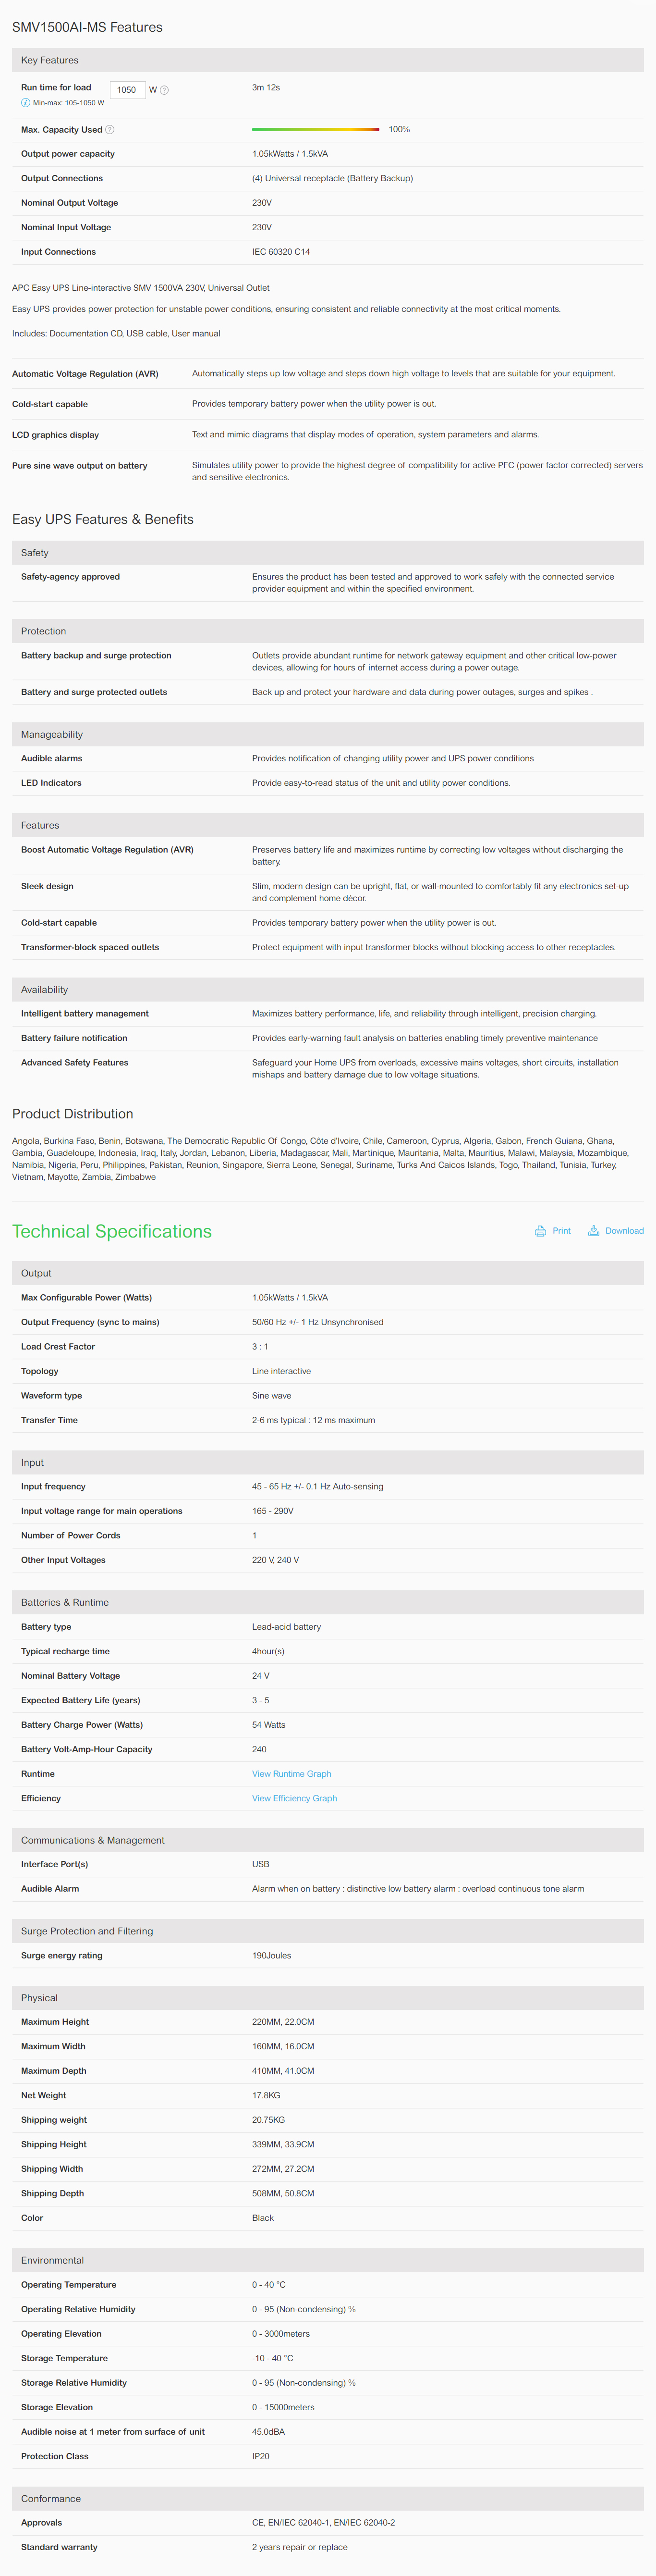Click the download arrow icon
The height and width of the screenshot is (2576, 656).
(x=593, y=1231)
